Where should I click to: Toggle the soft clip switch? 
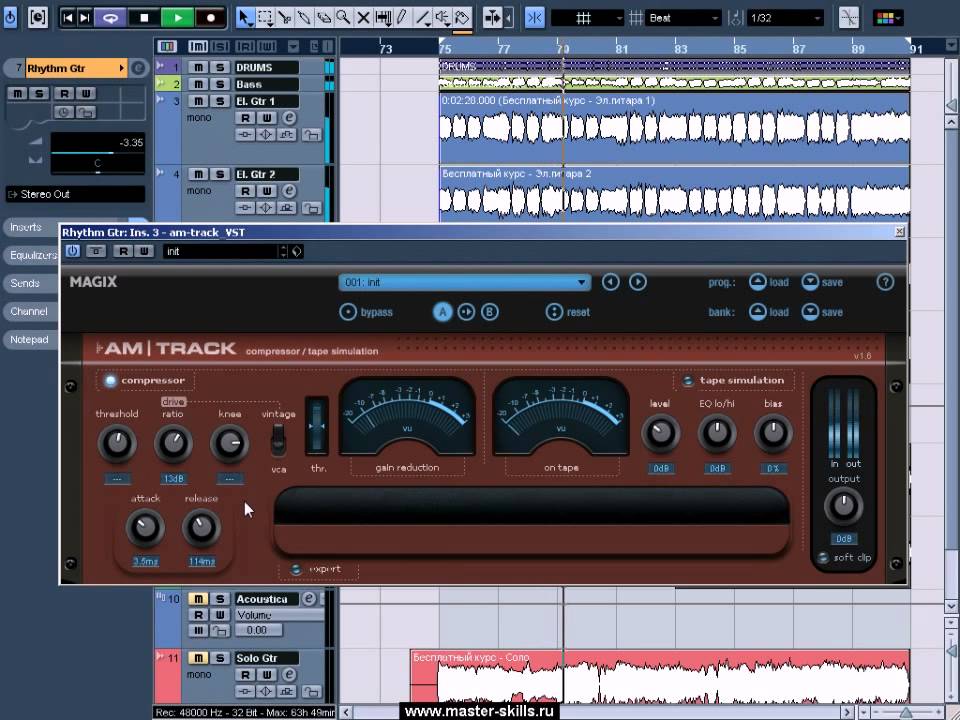point(823,558)
